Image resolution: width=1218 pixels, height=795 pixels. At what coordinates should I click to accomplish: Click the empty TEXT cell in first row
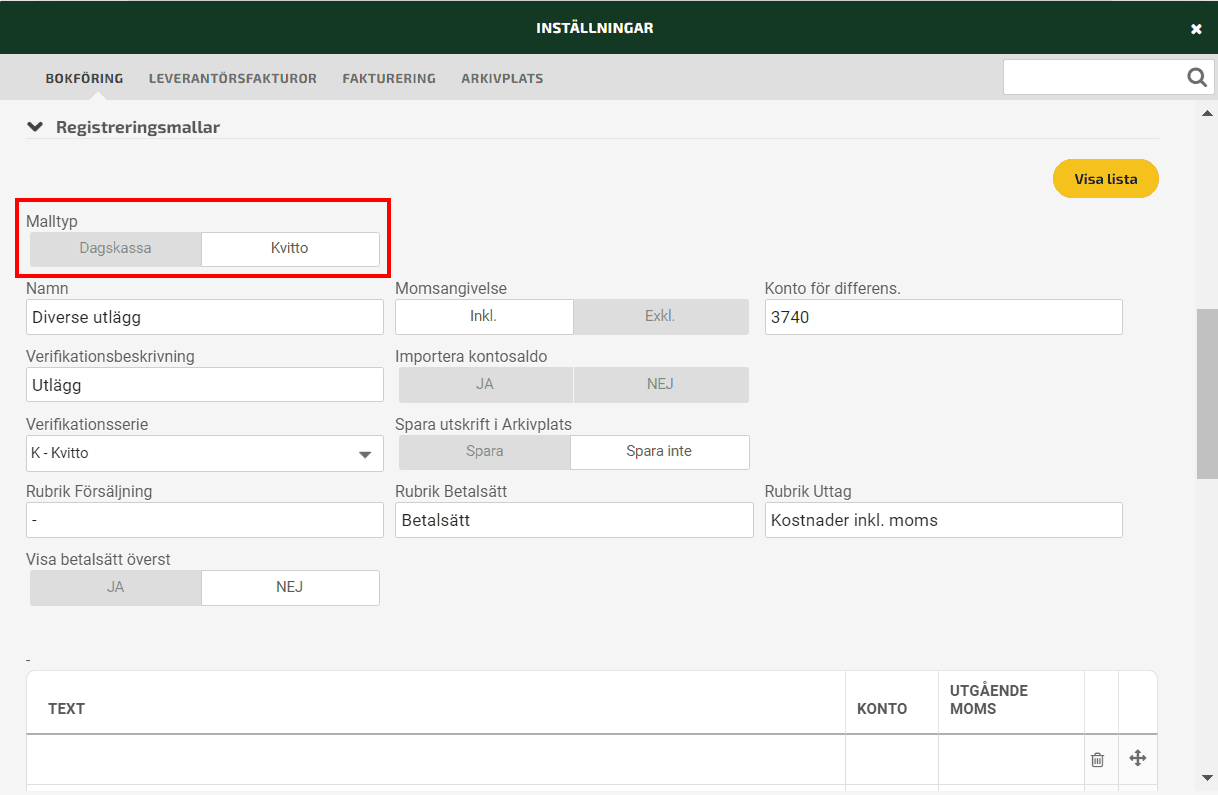(x=436, y=760)
